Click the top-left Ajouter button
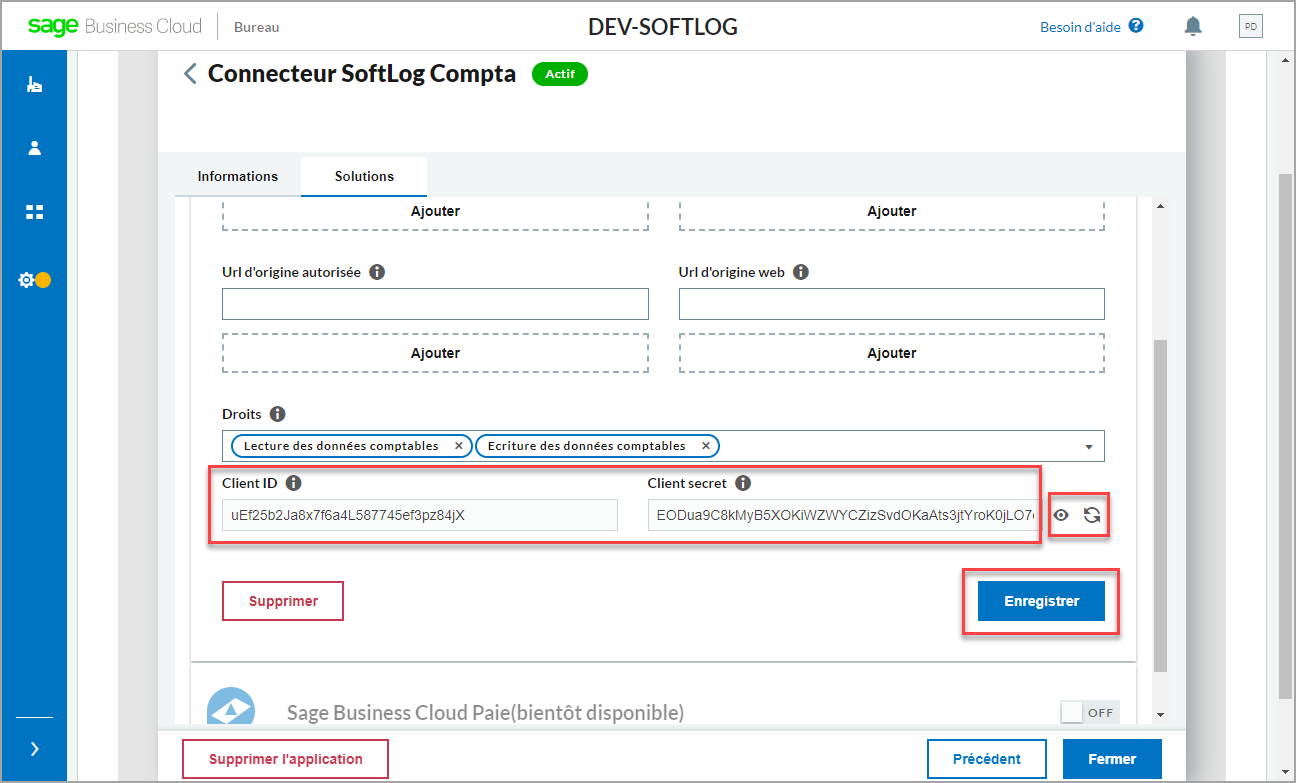This screenshot has width=1296, height=783. 435,212
